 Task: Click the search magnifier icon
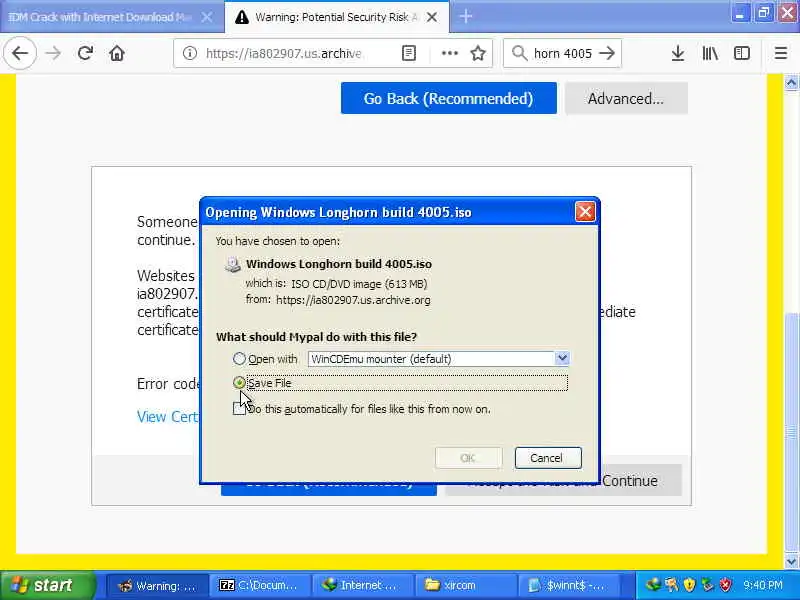tap(519, 53)
